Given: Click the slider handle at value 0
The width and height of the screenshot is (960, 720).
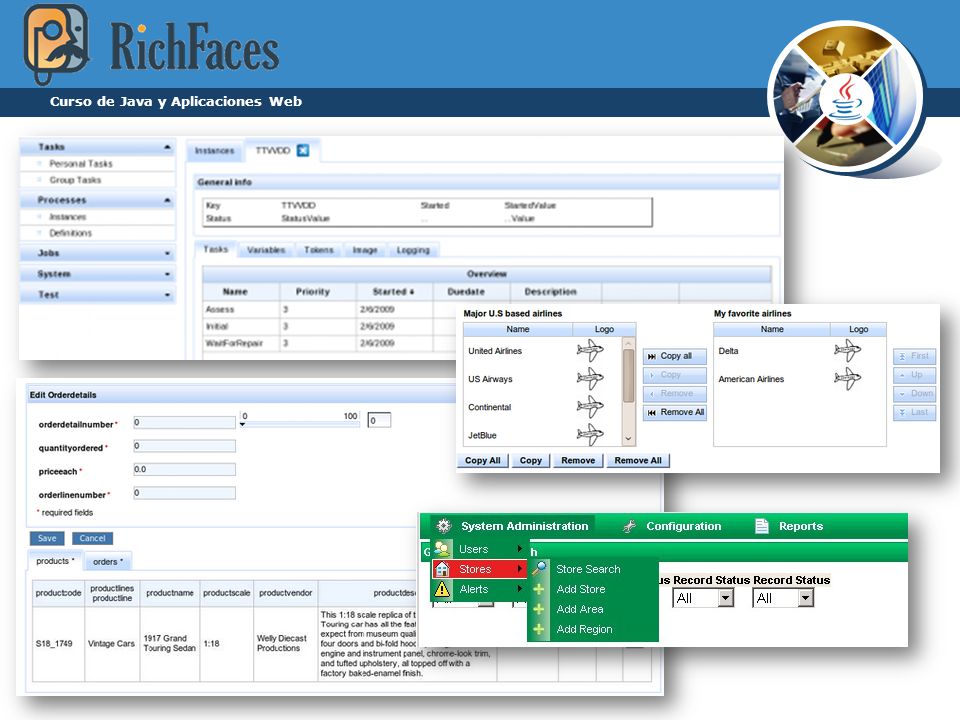Looking at the screenshot, I should click(x=242, y=424).
